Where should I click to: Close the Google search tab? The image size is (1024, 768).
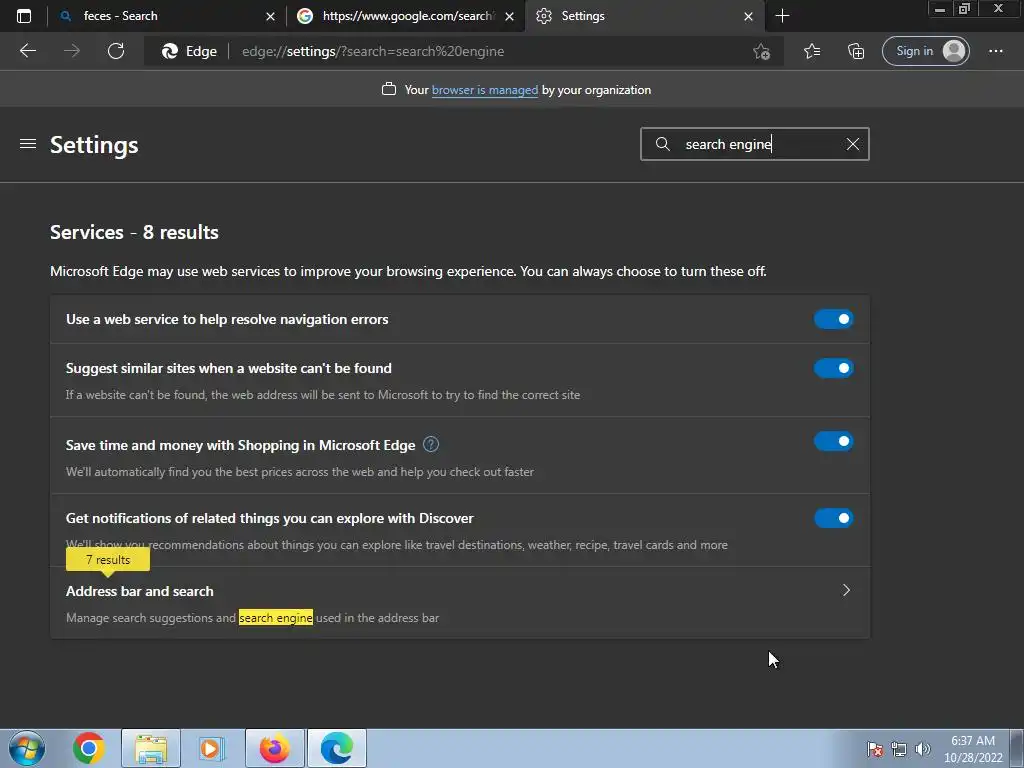tap(509, 16)
